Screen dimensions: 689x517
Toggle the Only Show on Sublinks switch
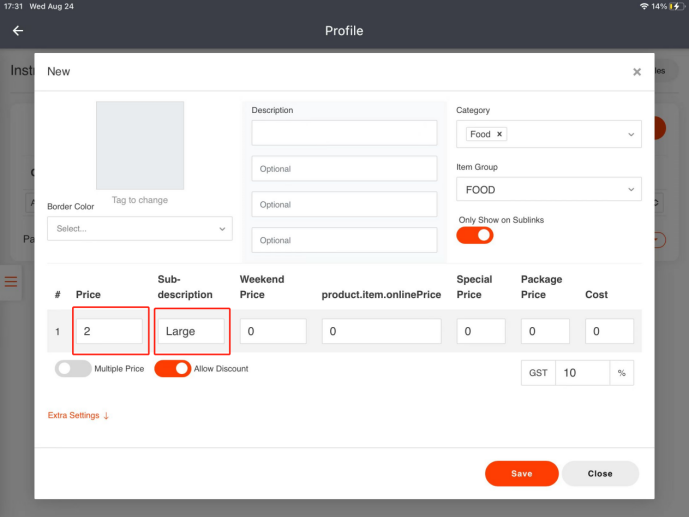(475, 235)
